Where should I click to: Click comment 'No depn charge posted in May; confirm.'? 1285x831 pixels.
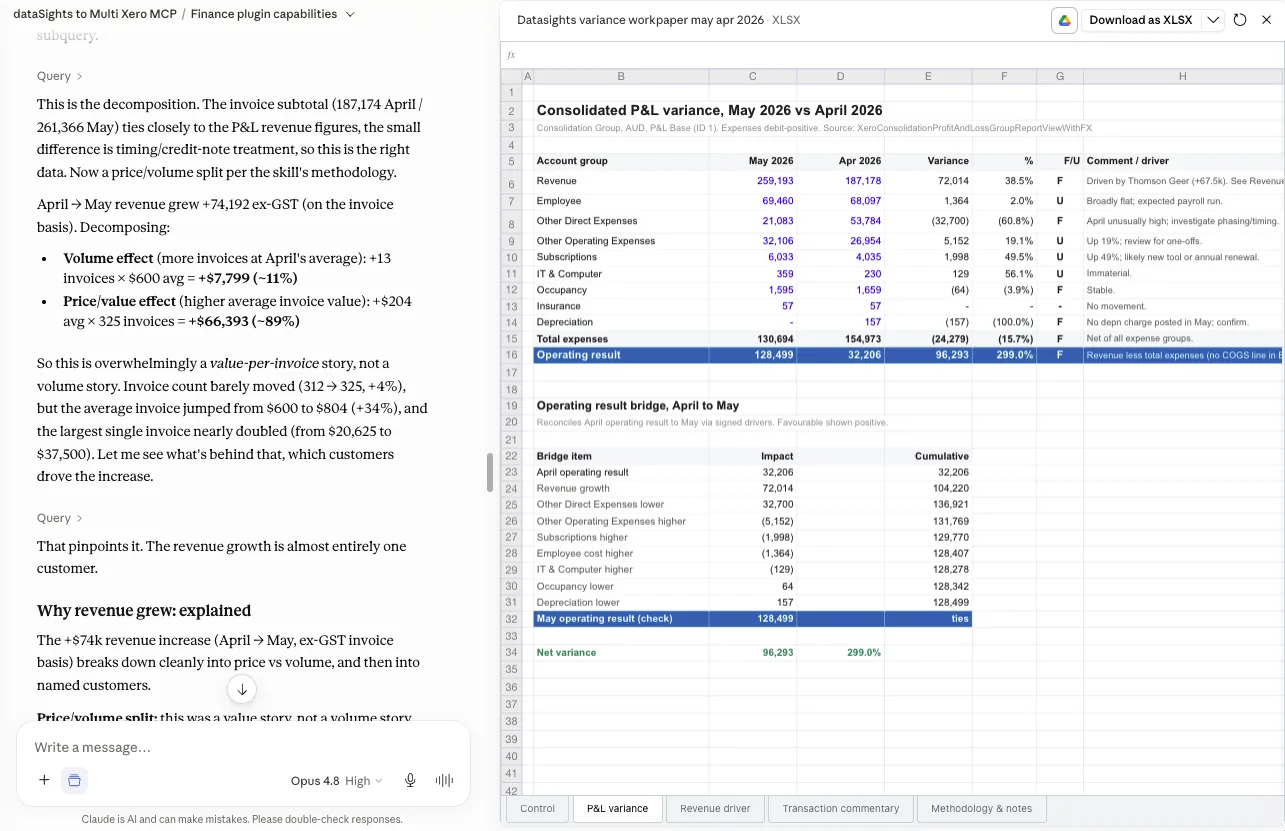pyautogui.click(x=1167, y=322)
